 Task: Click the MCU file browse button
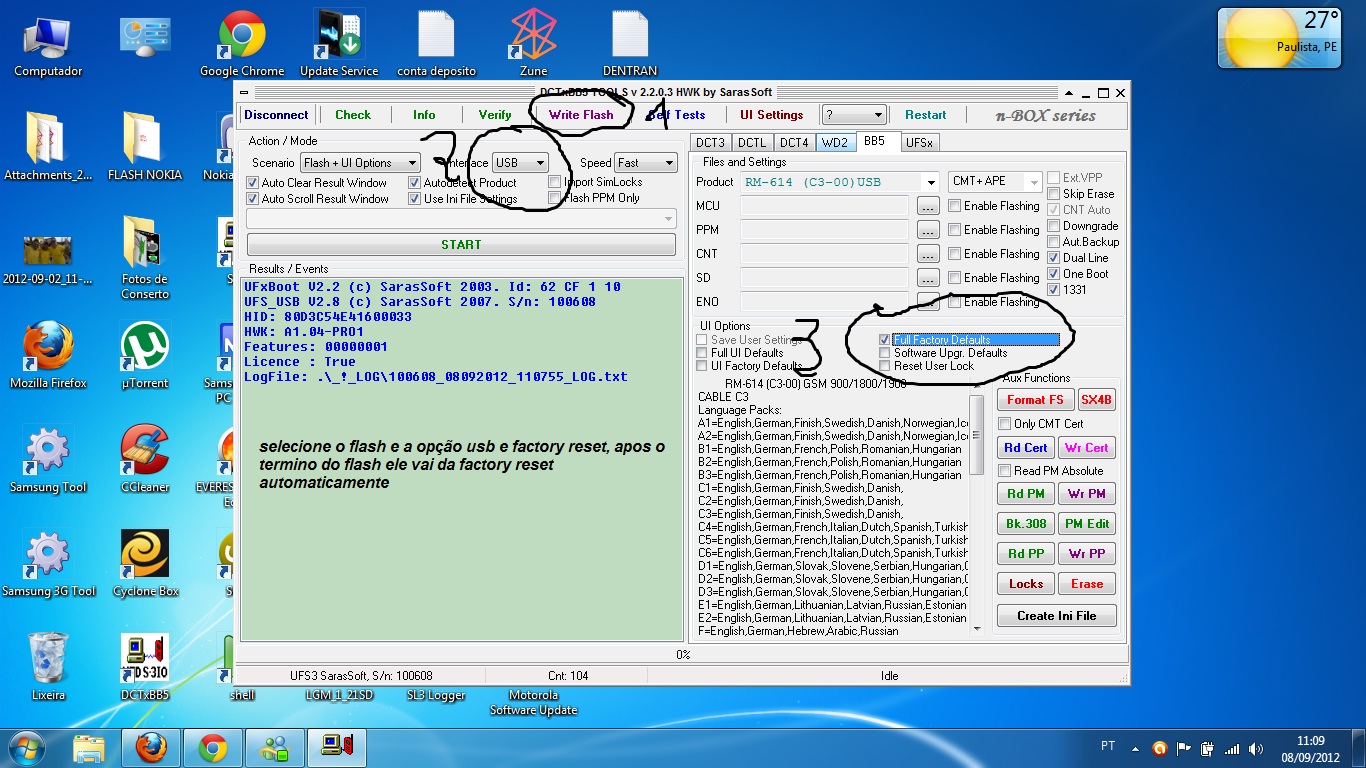(x=928, y=206)
